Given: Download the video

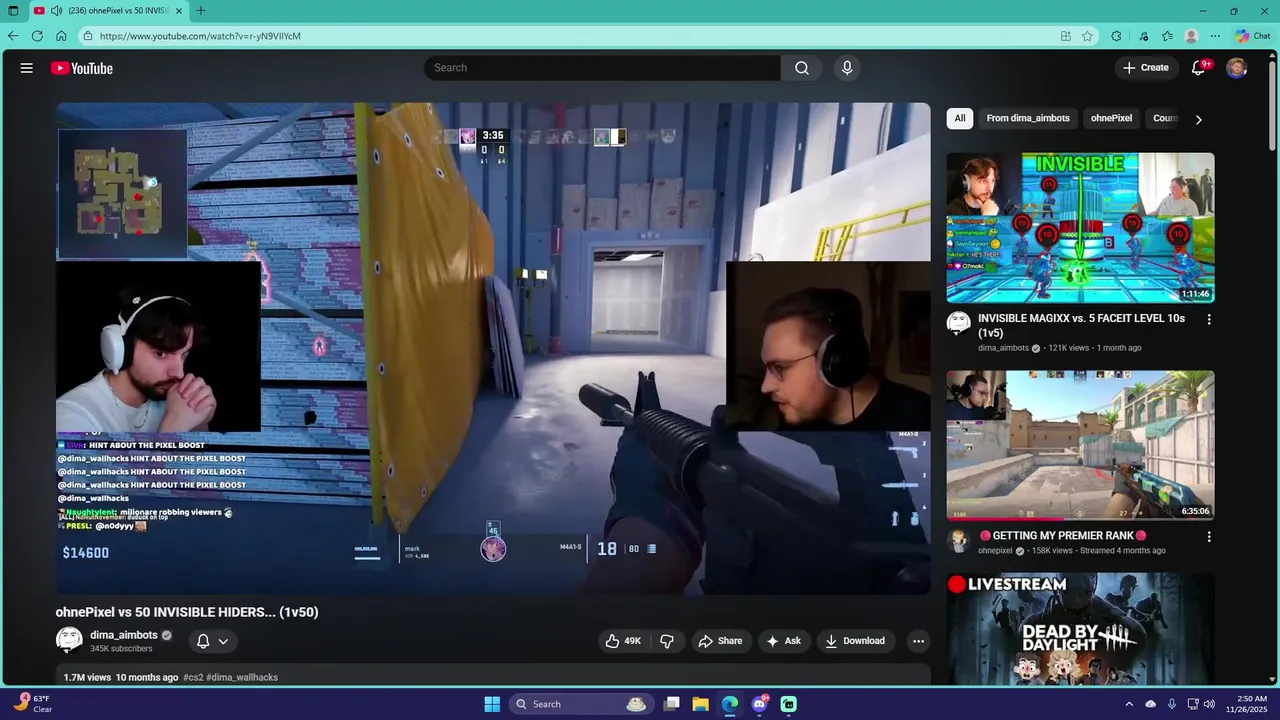Looking at the screenshot, I should (x=854, y=641).
